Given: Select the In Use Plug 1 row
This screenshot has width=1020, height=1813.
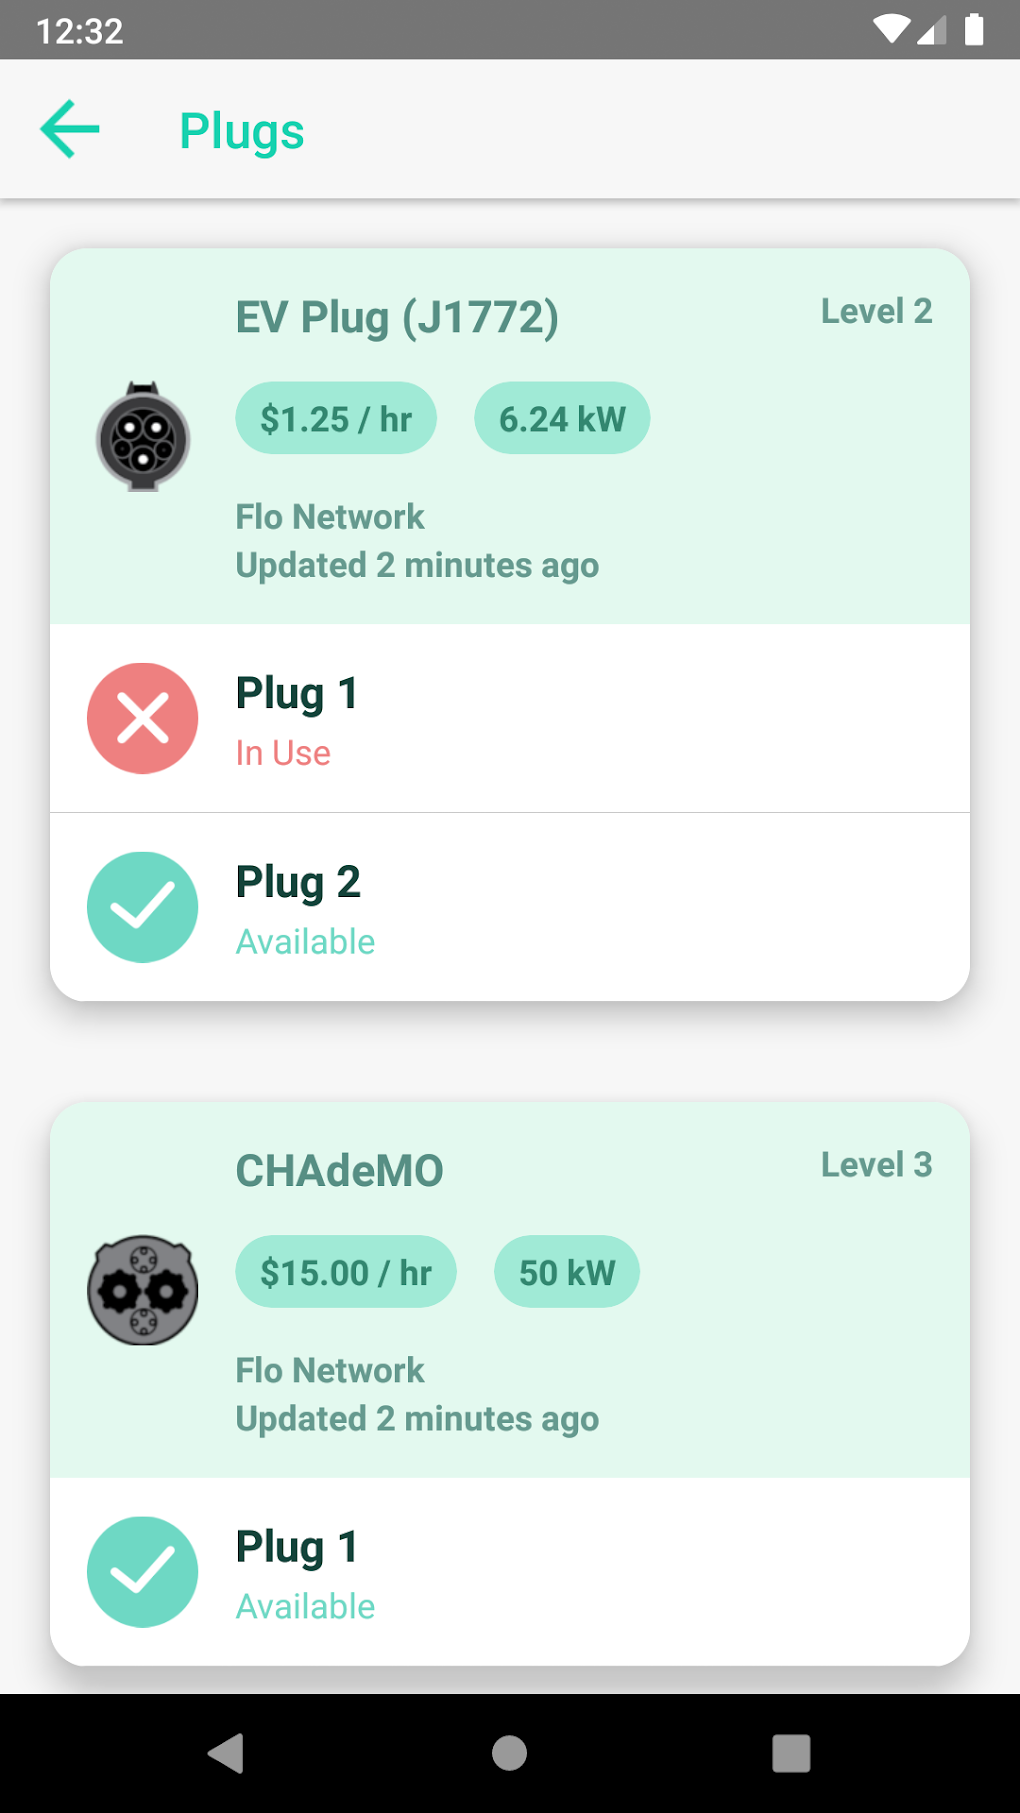Looking at the screenshot, I should (510, 718).
